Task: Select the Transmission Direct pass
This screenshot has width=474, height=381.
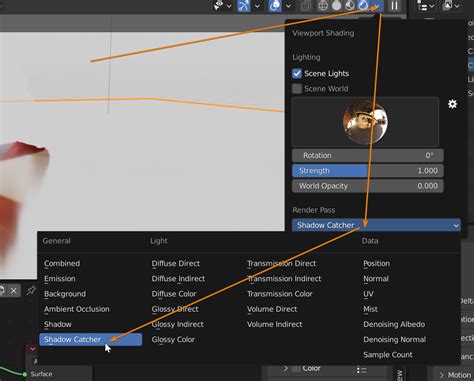Action: [281, 263]
